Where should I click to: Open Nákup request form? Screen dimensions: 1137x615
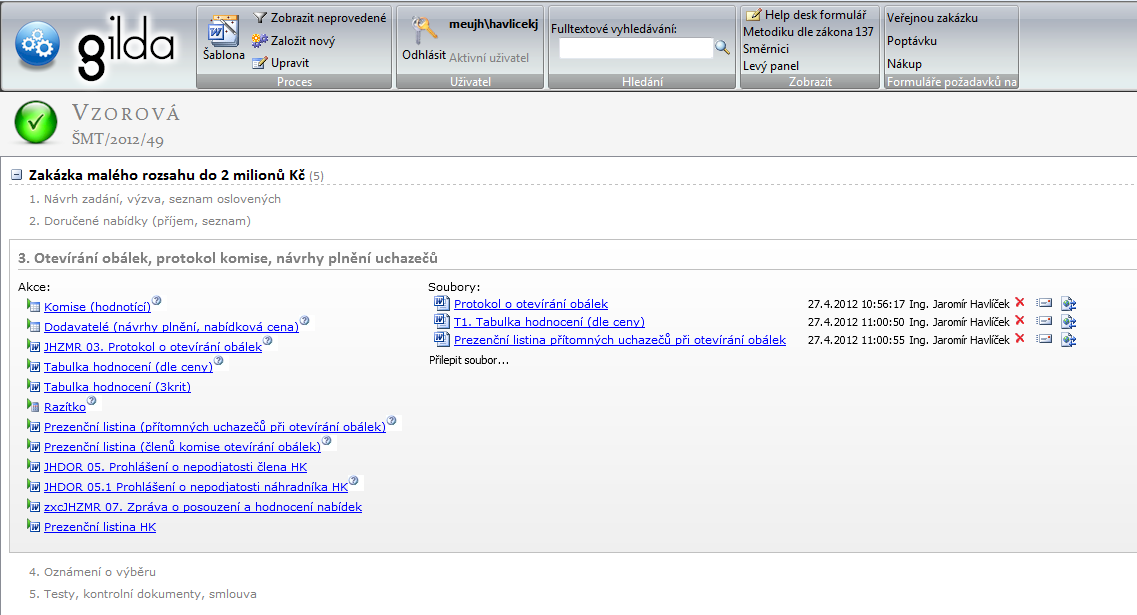(x=904, y=64)
